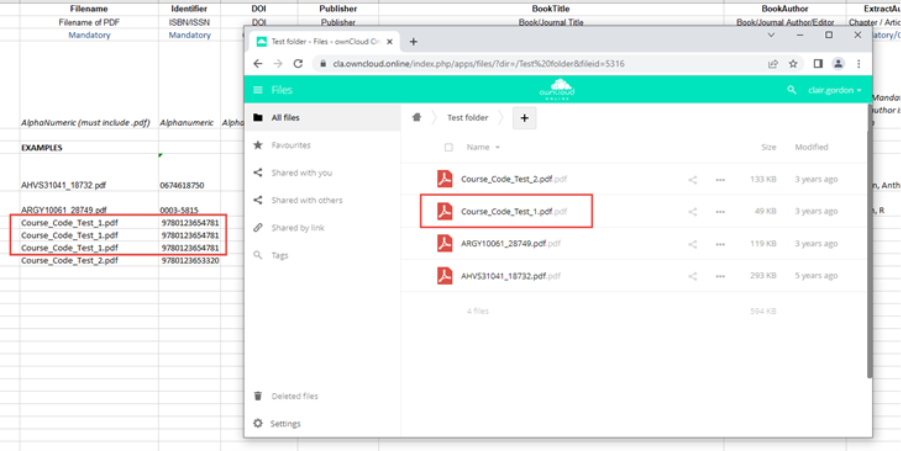Click the ownCloud vertical scrollbar

point(869,241)
